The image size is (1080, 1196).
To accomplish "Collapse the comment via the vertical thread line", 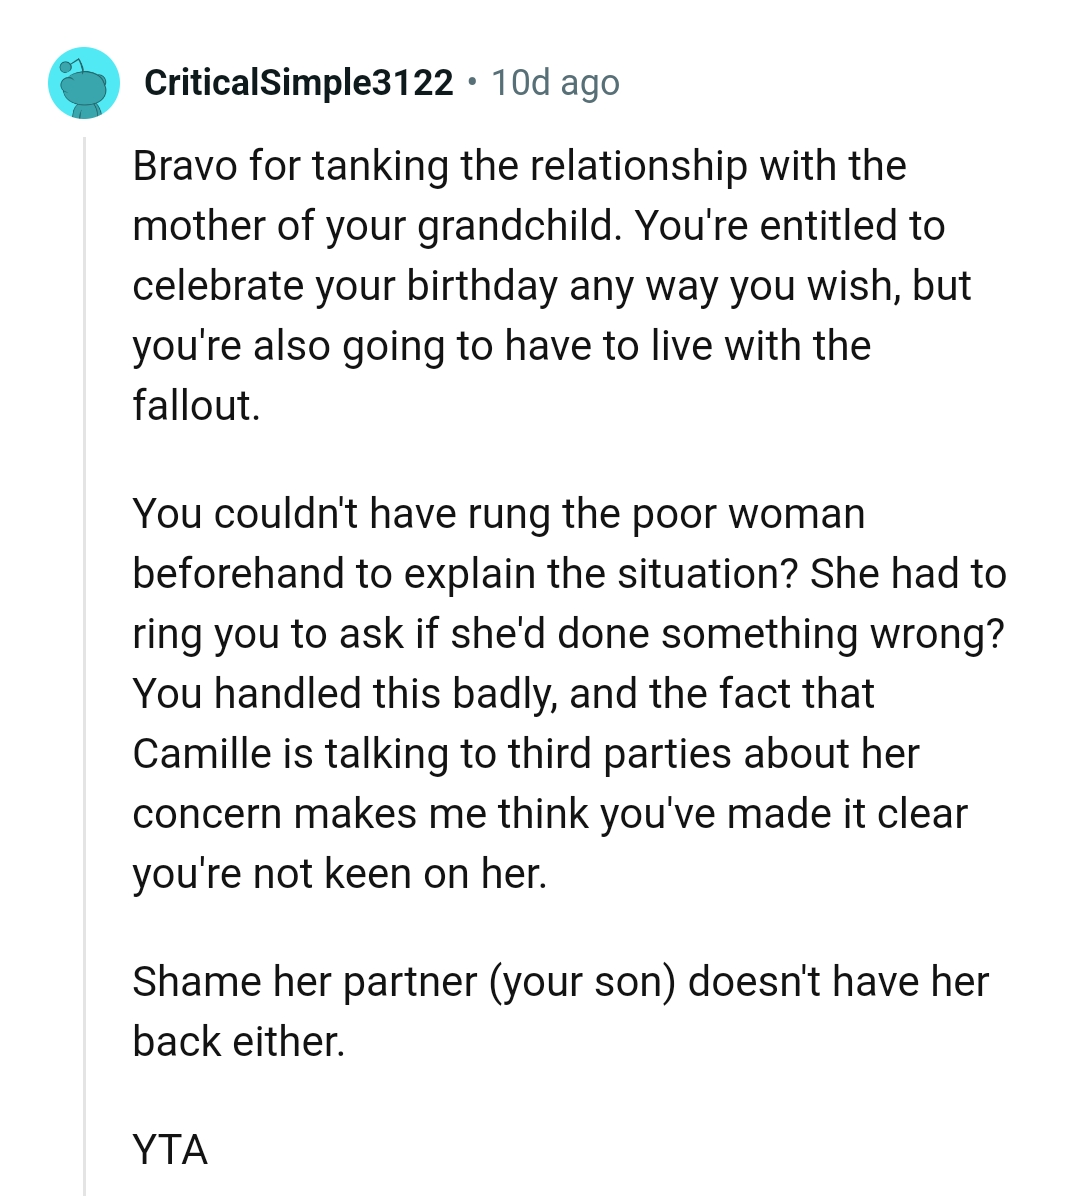I will pos(85,600).
